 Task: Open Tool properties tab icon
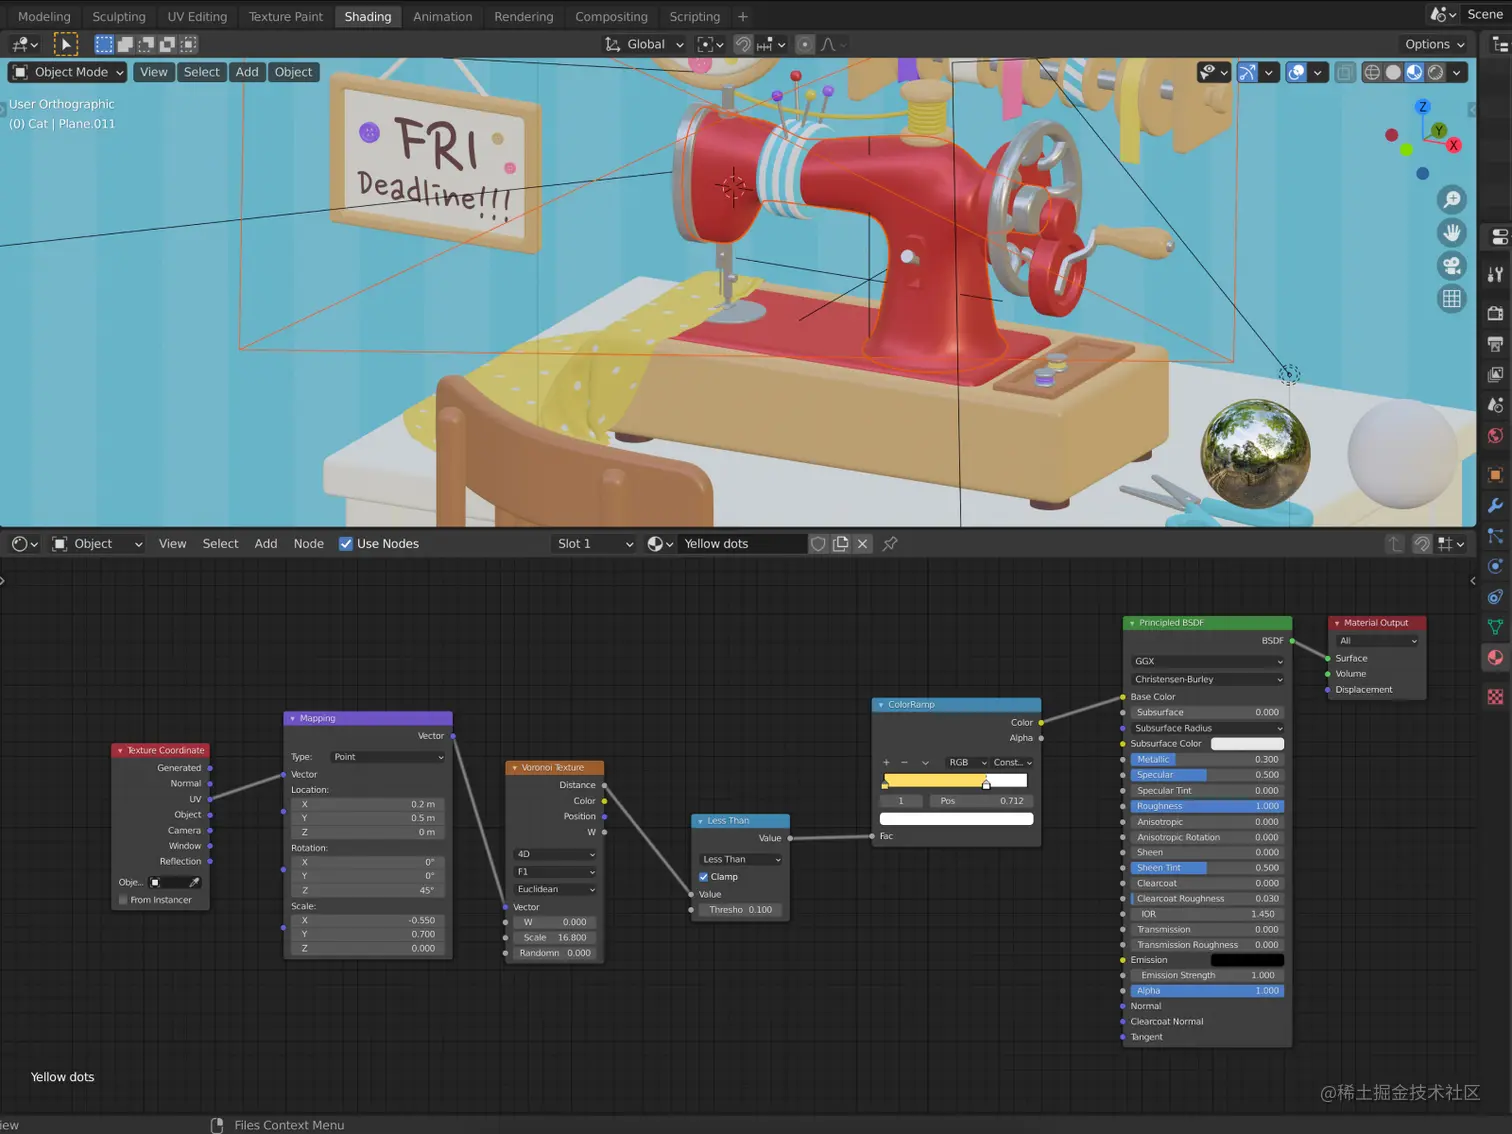tap(1495, 275)
